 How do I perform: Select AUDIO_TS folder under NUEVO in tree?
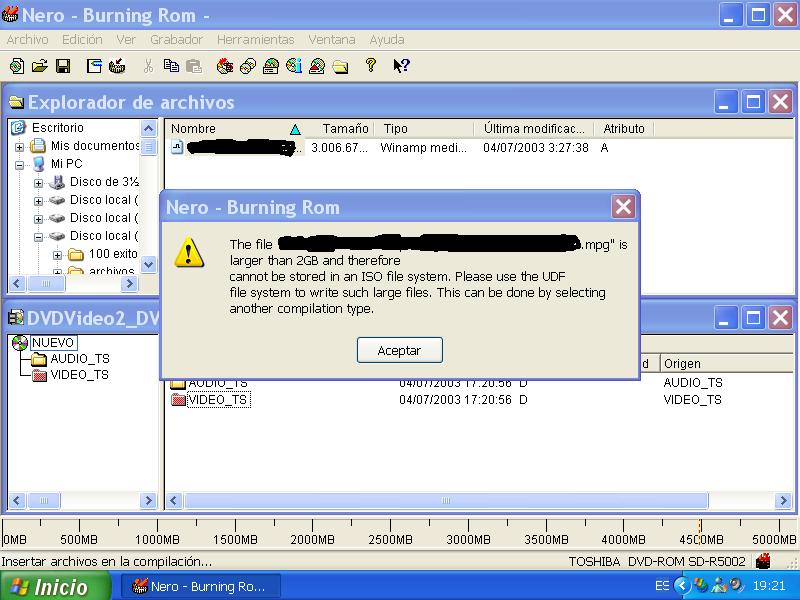point(80,359)
